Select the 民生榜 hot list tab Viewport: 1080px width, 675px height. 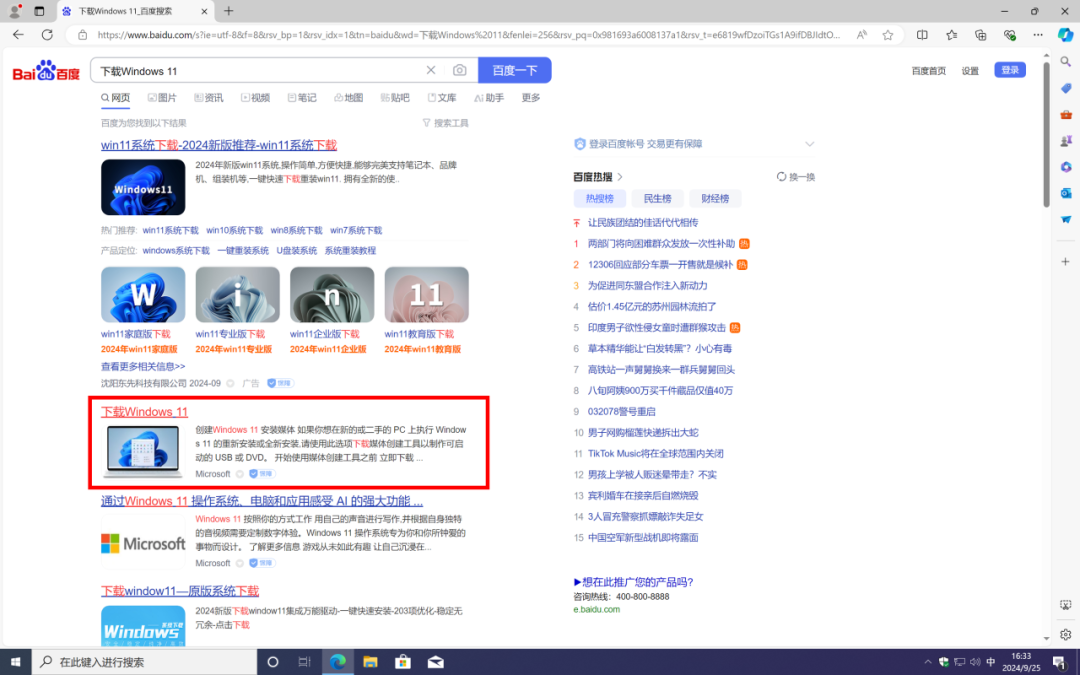[x=657, y=198]
